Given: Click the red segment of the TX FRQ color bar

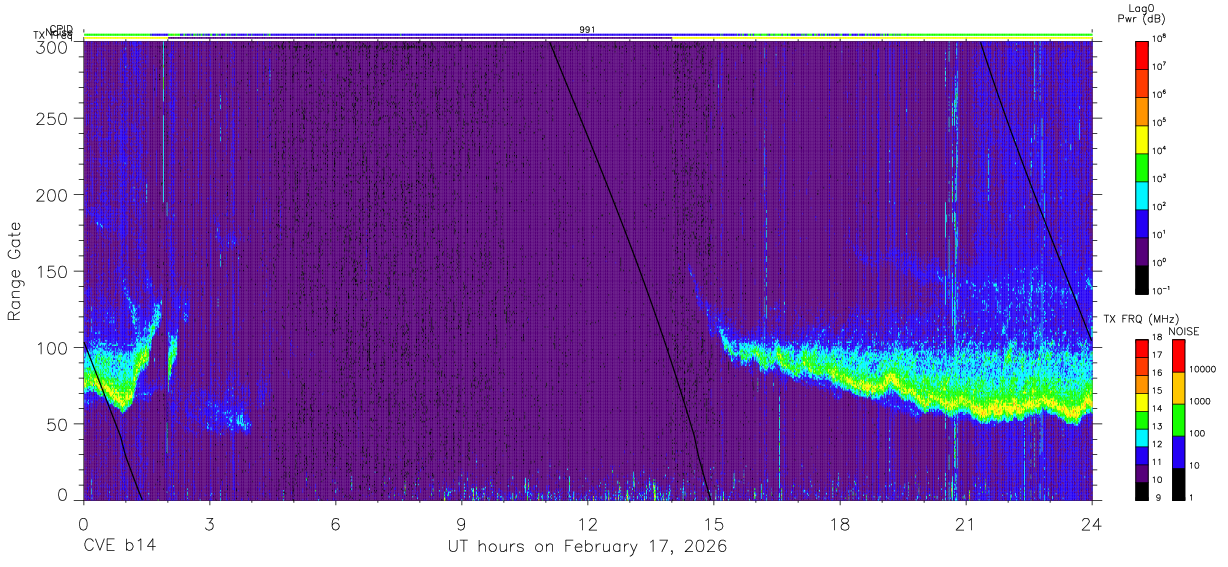Looking at the screenshot, I should (1142, 349).
